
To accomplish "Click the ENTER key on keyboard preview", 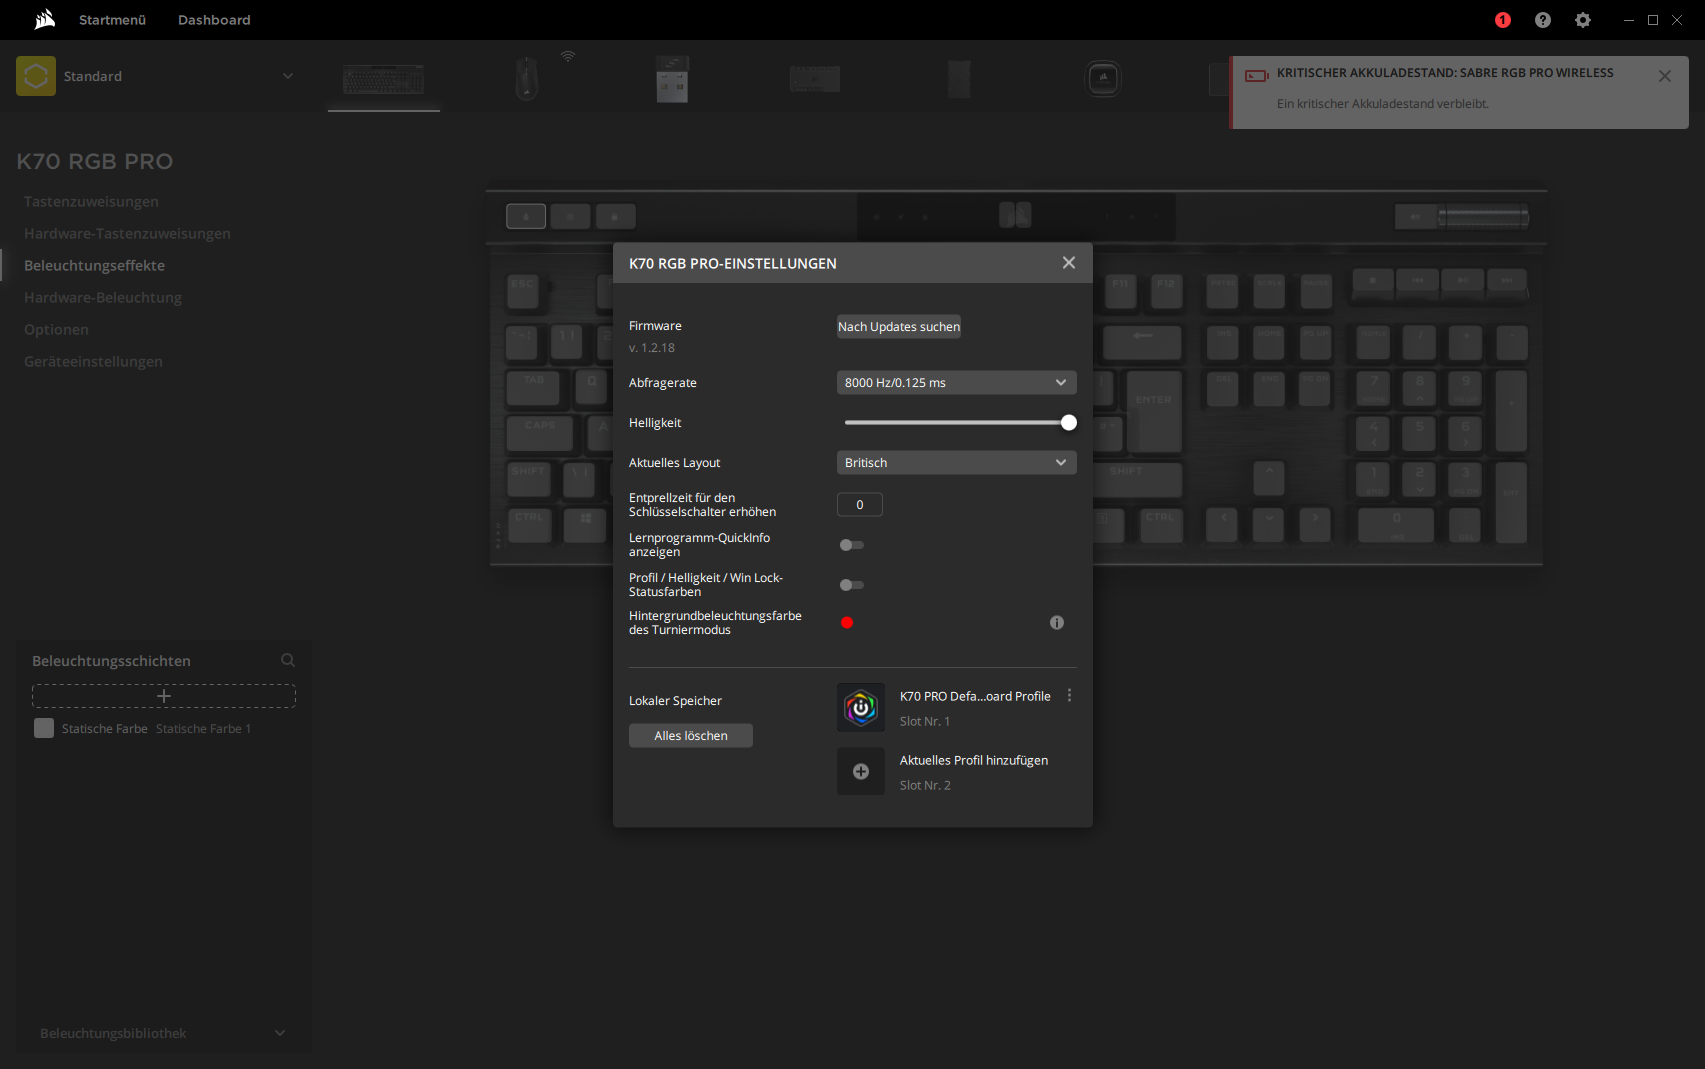I will [x=1154, y=410].
